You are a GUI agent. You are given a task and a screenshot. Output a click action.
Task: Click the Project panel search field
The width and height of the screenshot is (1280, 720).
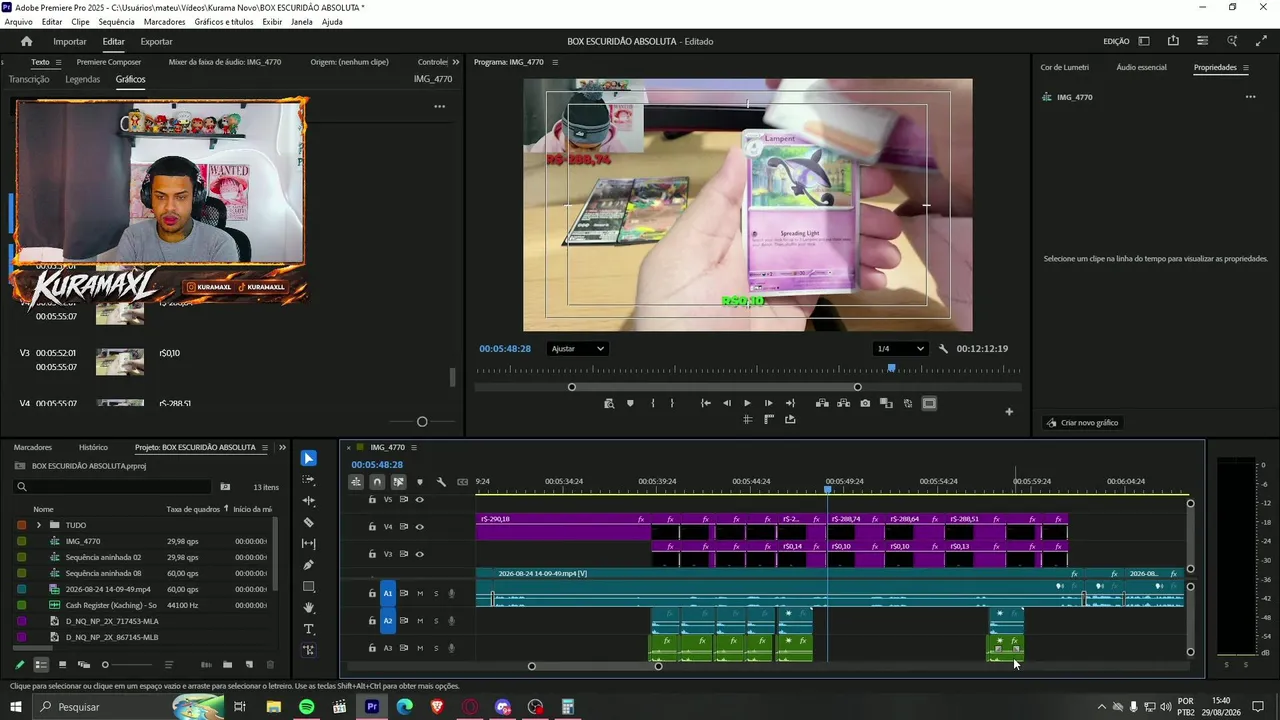[x=112, y=487]
